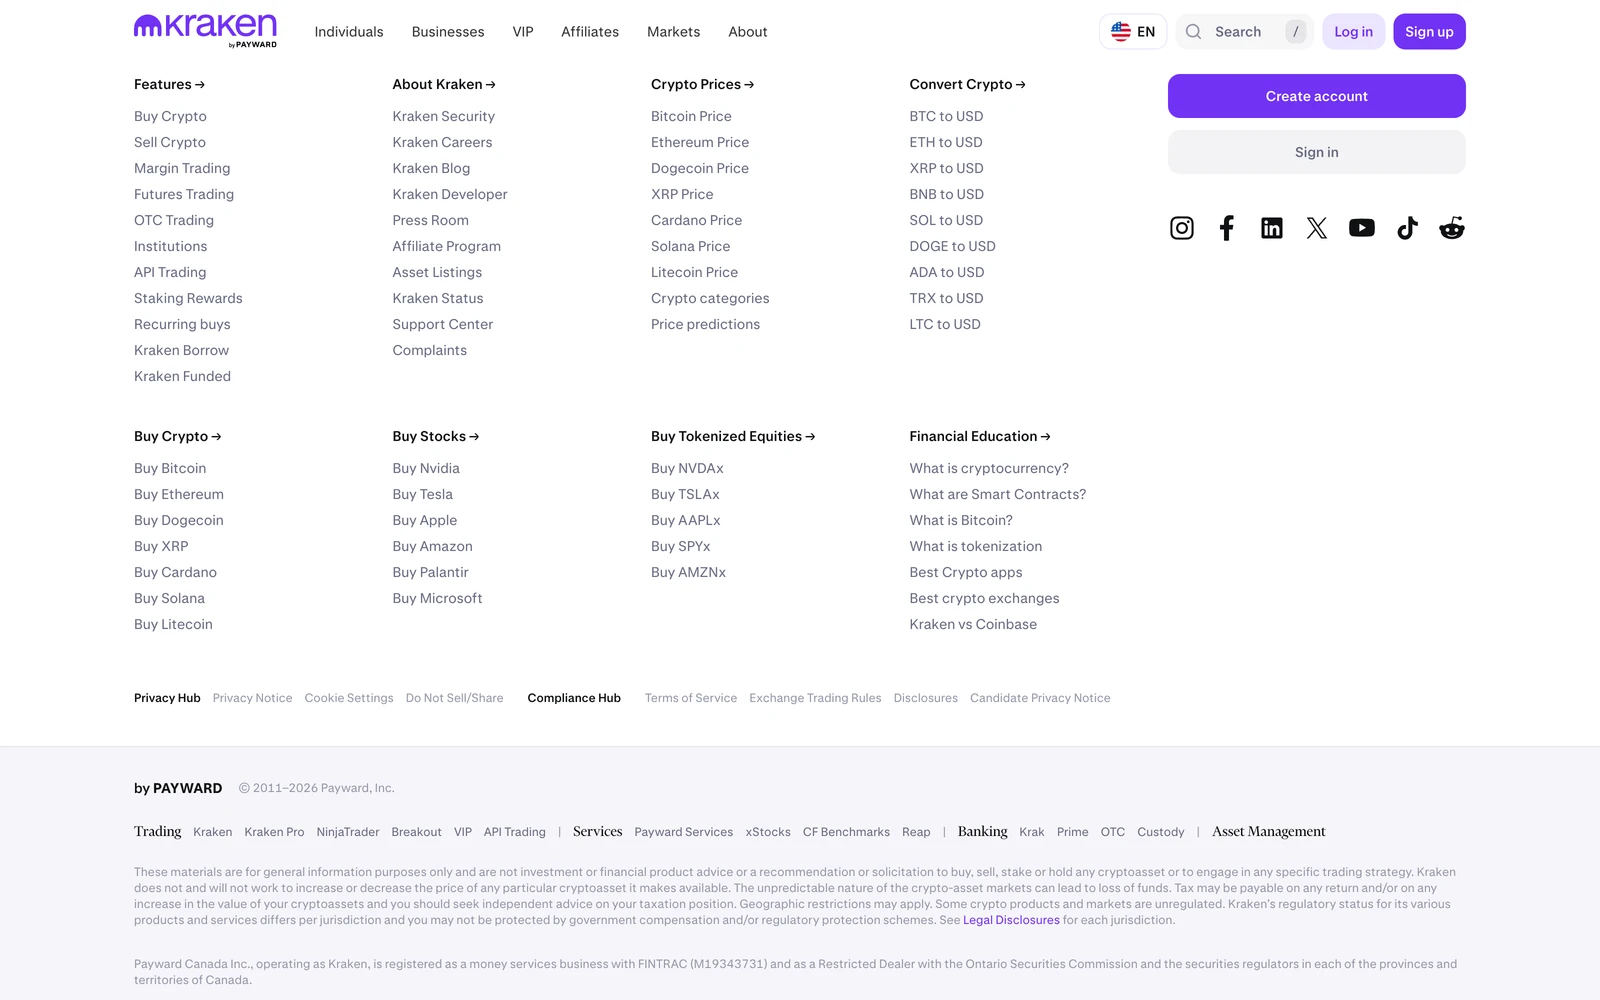Open Asset Management footer link
Image resolution: width=1600 pixels, height=1000 pixels.
tap(1268, 831)
